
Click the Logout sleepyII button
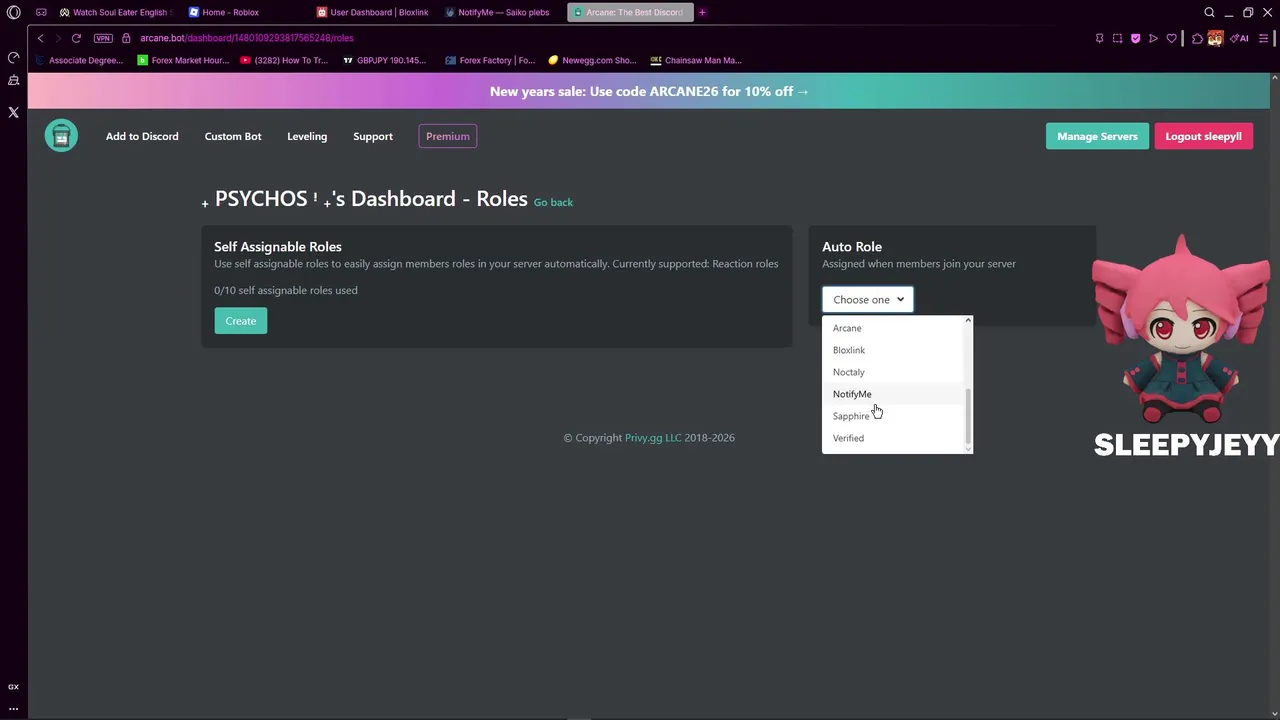point(1203,136)
